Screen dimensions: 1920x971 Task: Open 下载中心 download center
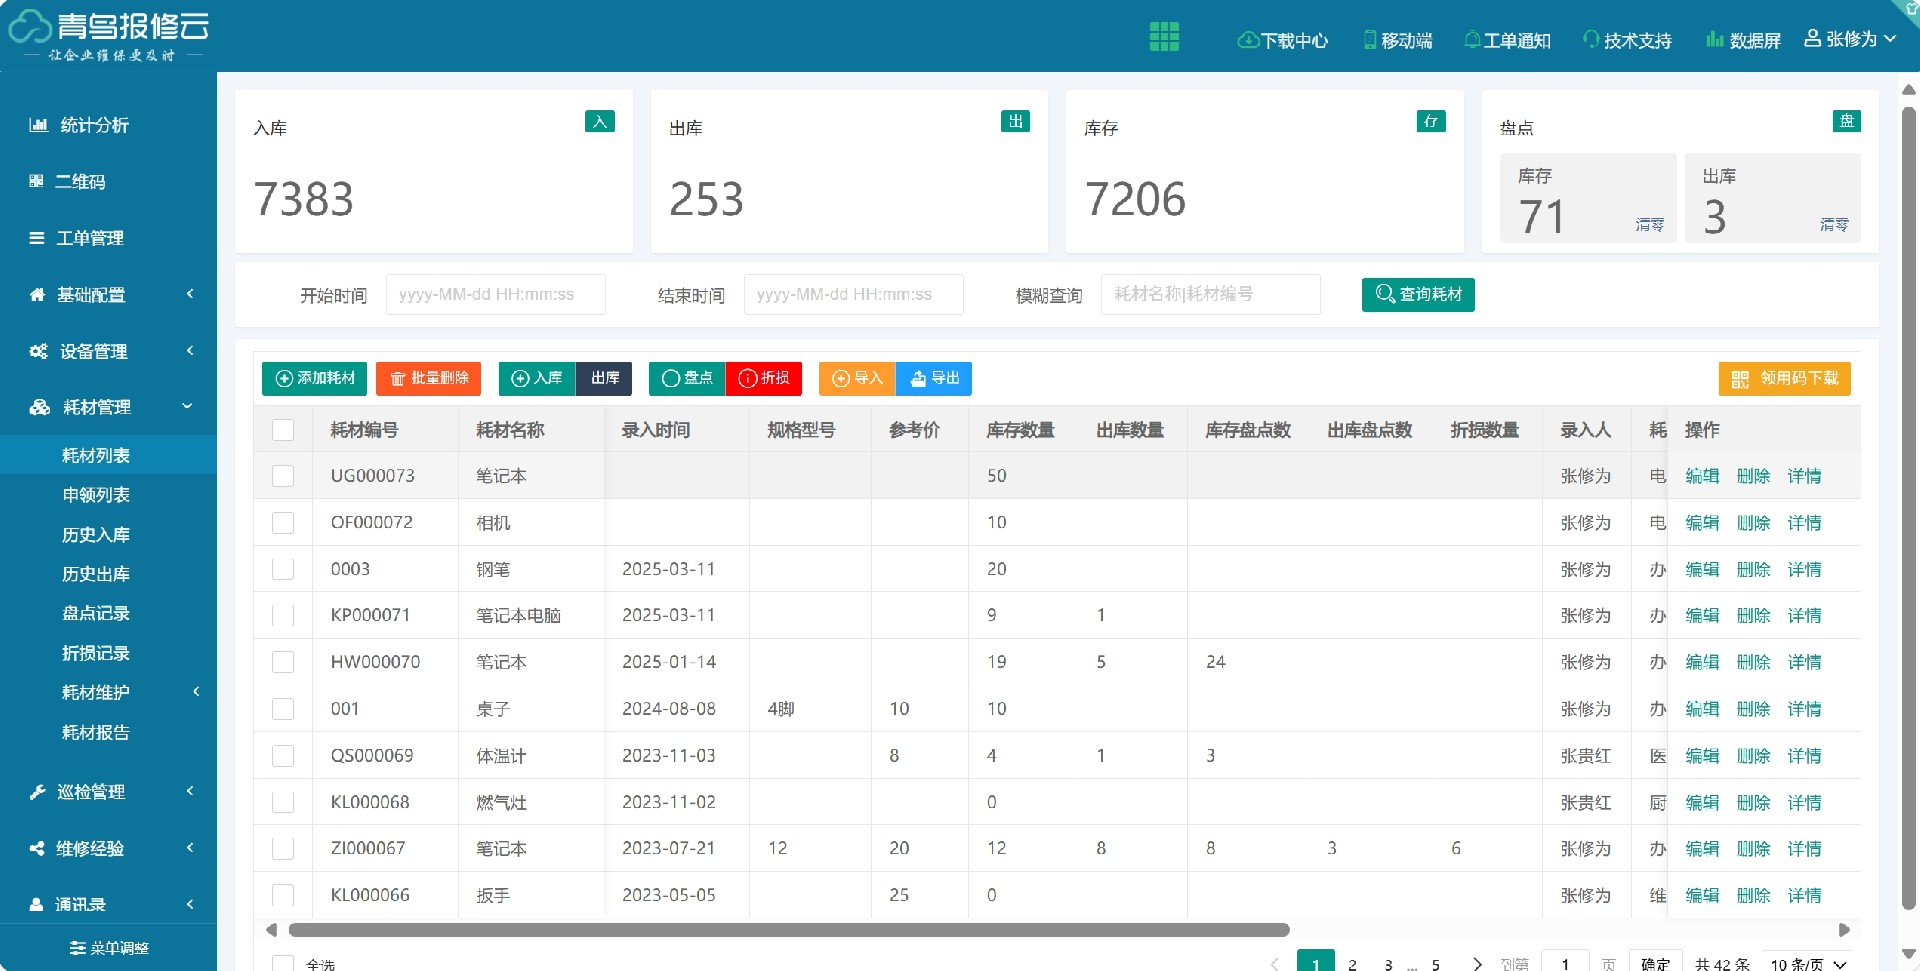[x=1283, y=40]
